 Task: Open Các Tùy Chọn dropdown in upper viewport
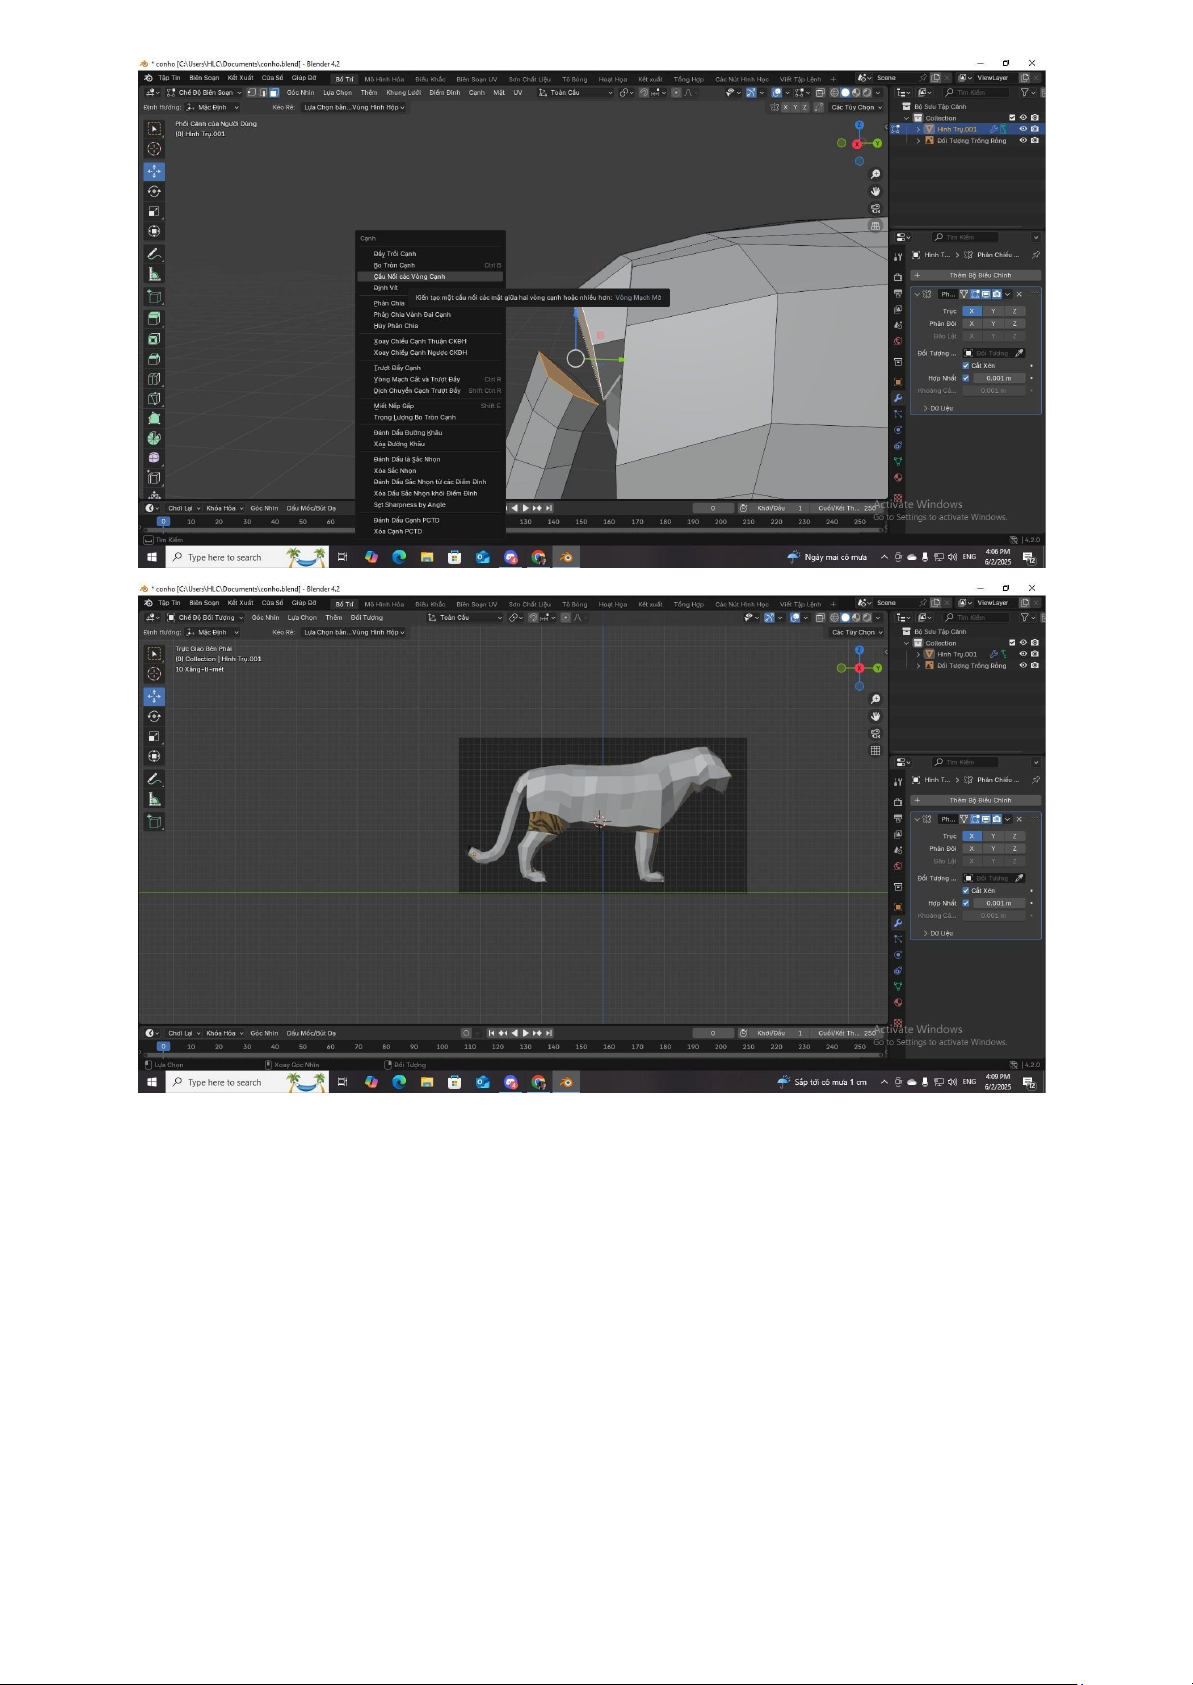[857, 107]
